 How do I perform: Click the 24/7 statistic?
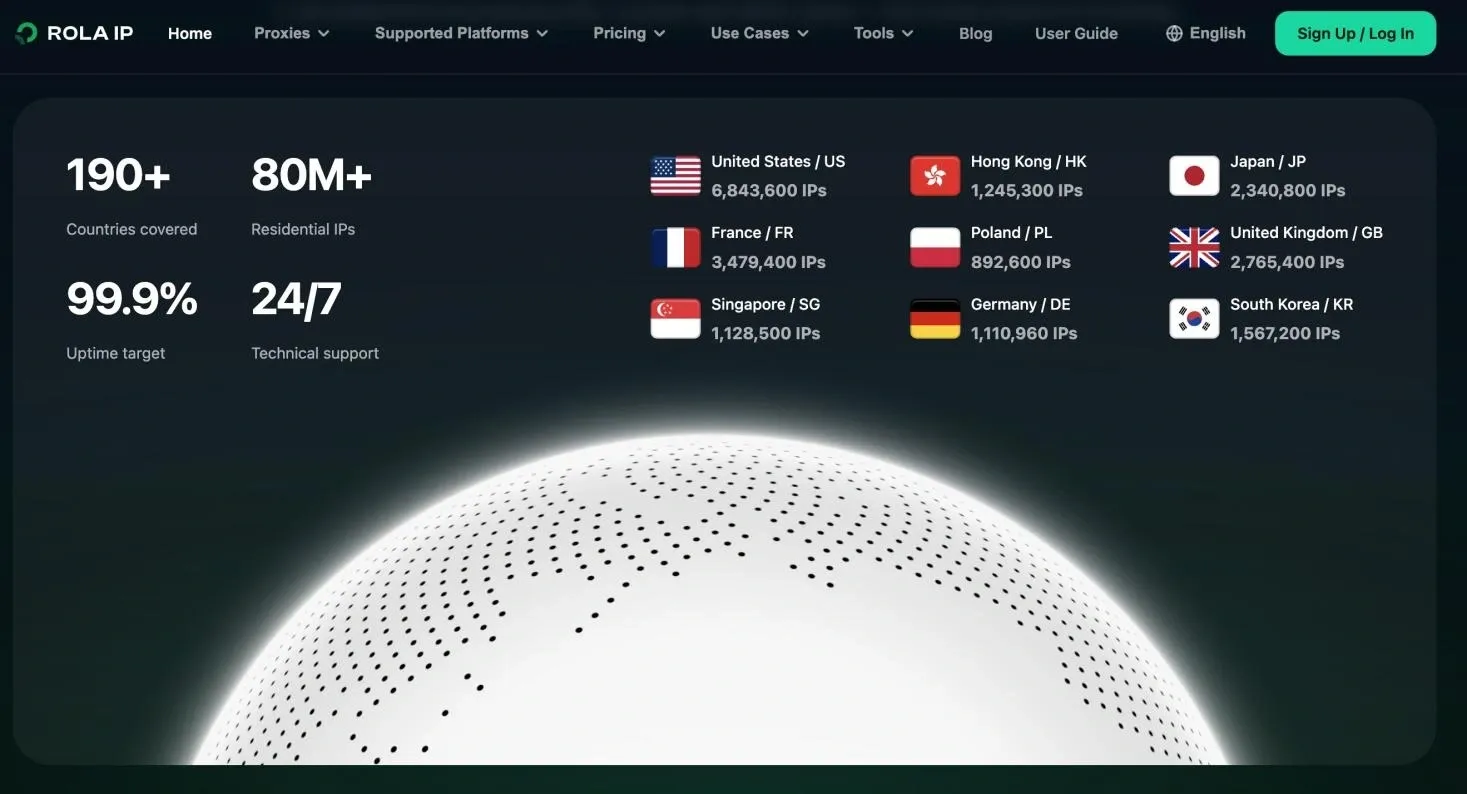[296, 299]
